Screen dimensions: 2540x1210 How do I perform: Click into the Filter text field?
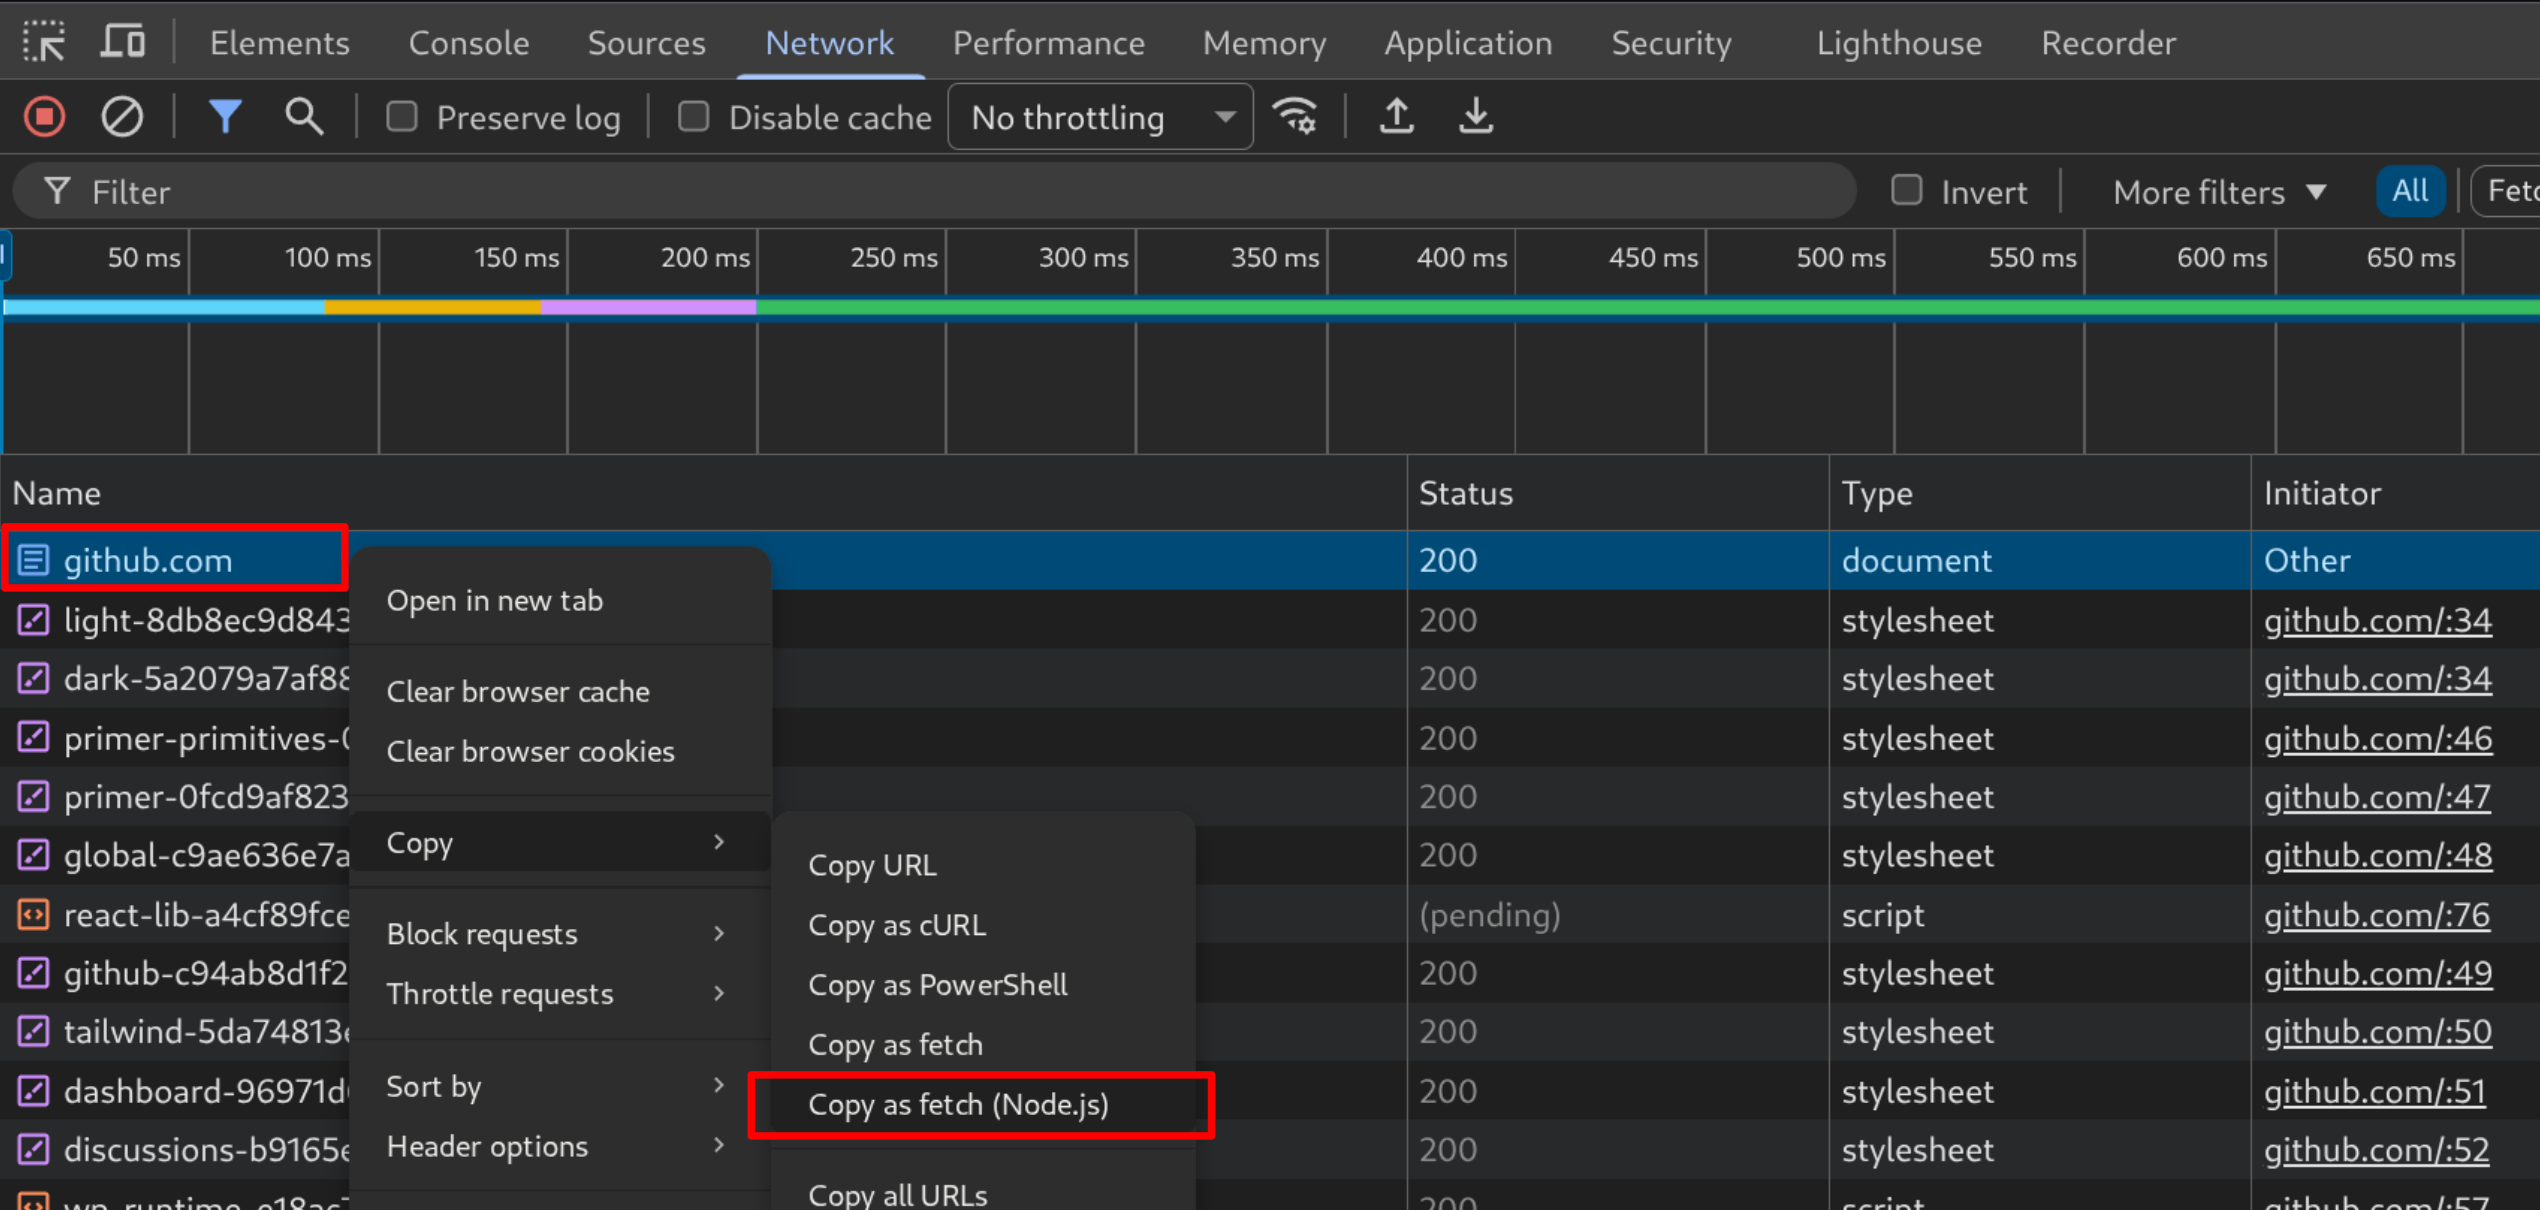(x=935, y=191)
